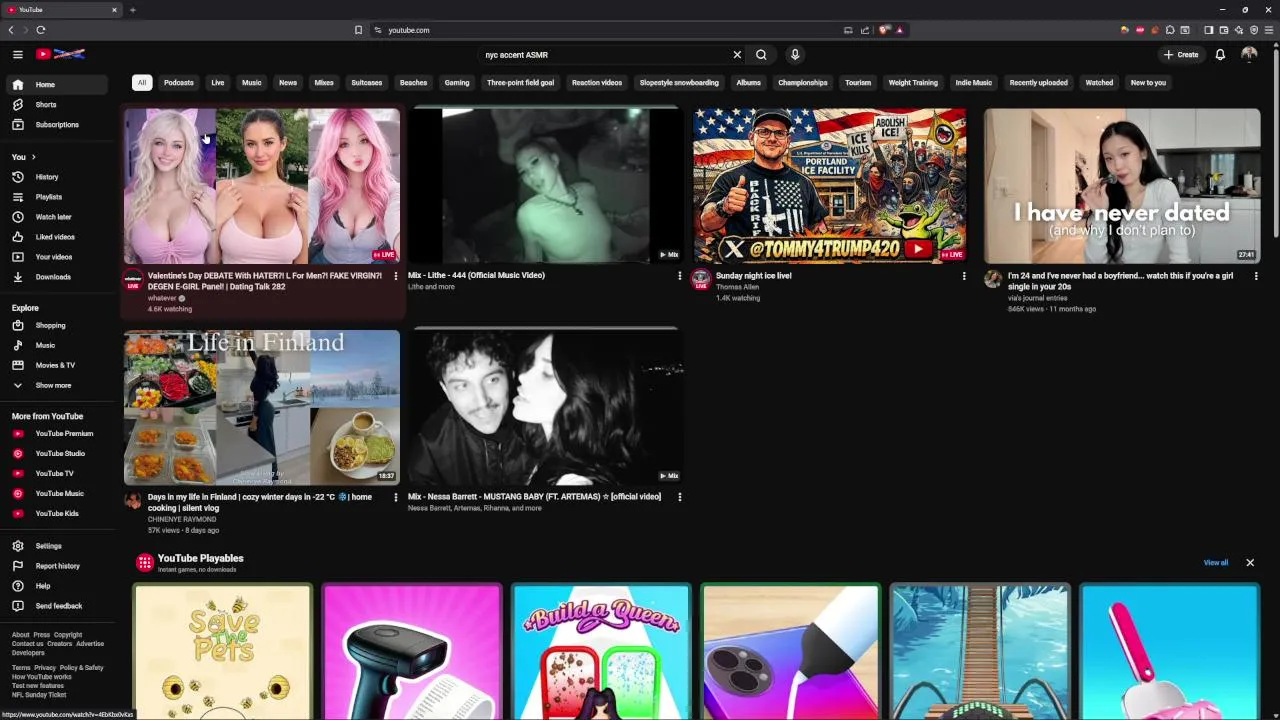Open Sunday night ice live options menu
The height and width of the screenshot is (720, 1280).
[x=964, y=276]
